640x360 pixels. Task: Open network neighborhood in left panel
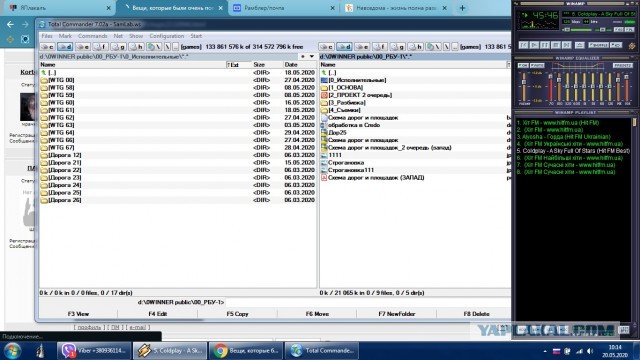click(154, 47)
